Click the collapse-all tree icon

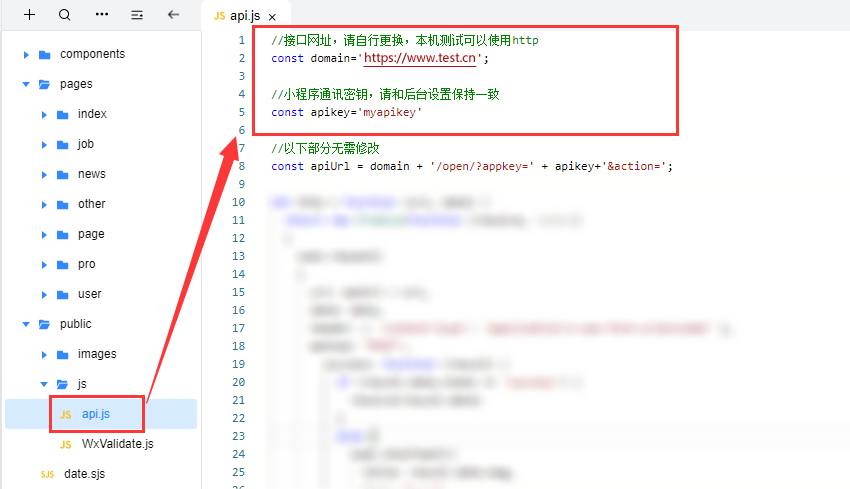point(137,15)
